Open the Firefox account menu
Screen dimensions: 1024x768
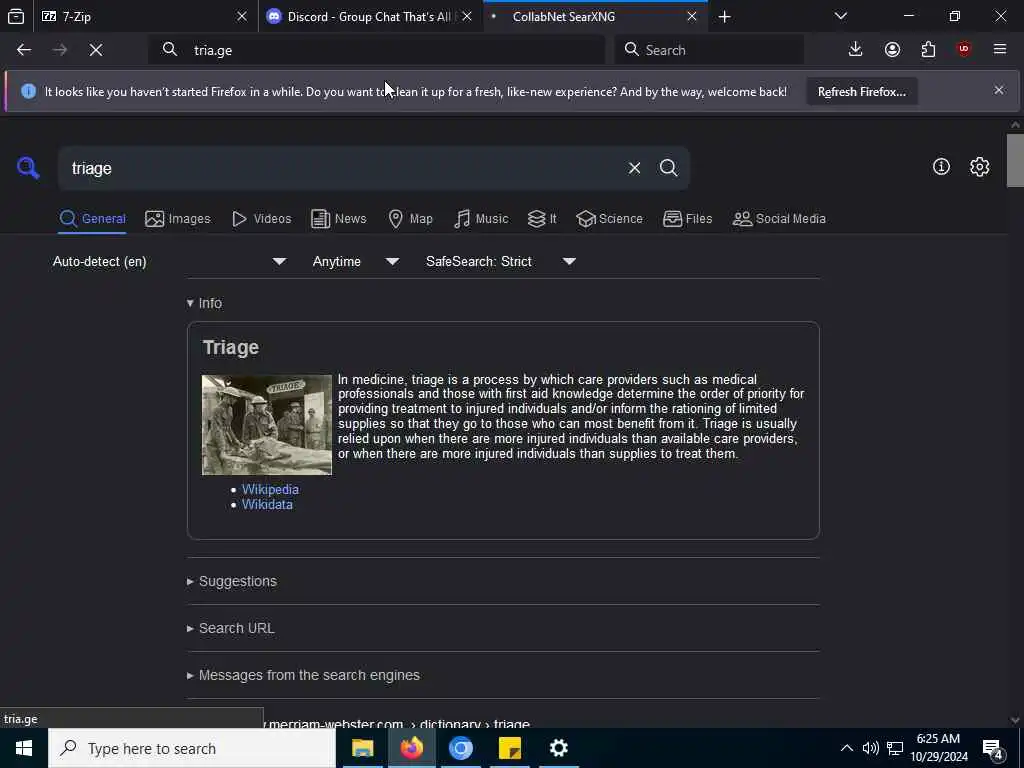coord(892,50)
